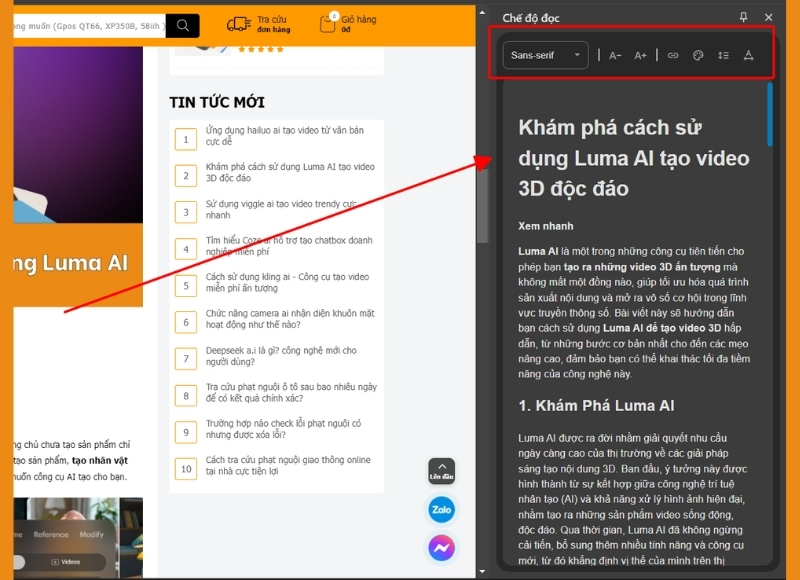800x580 pixels.
Task: Focus the product search input field
Action: [89, 26]
